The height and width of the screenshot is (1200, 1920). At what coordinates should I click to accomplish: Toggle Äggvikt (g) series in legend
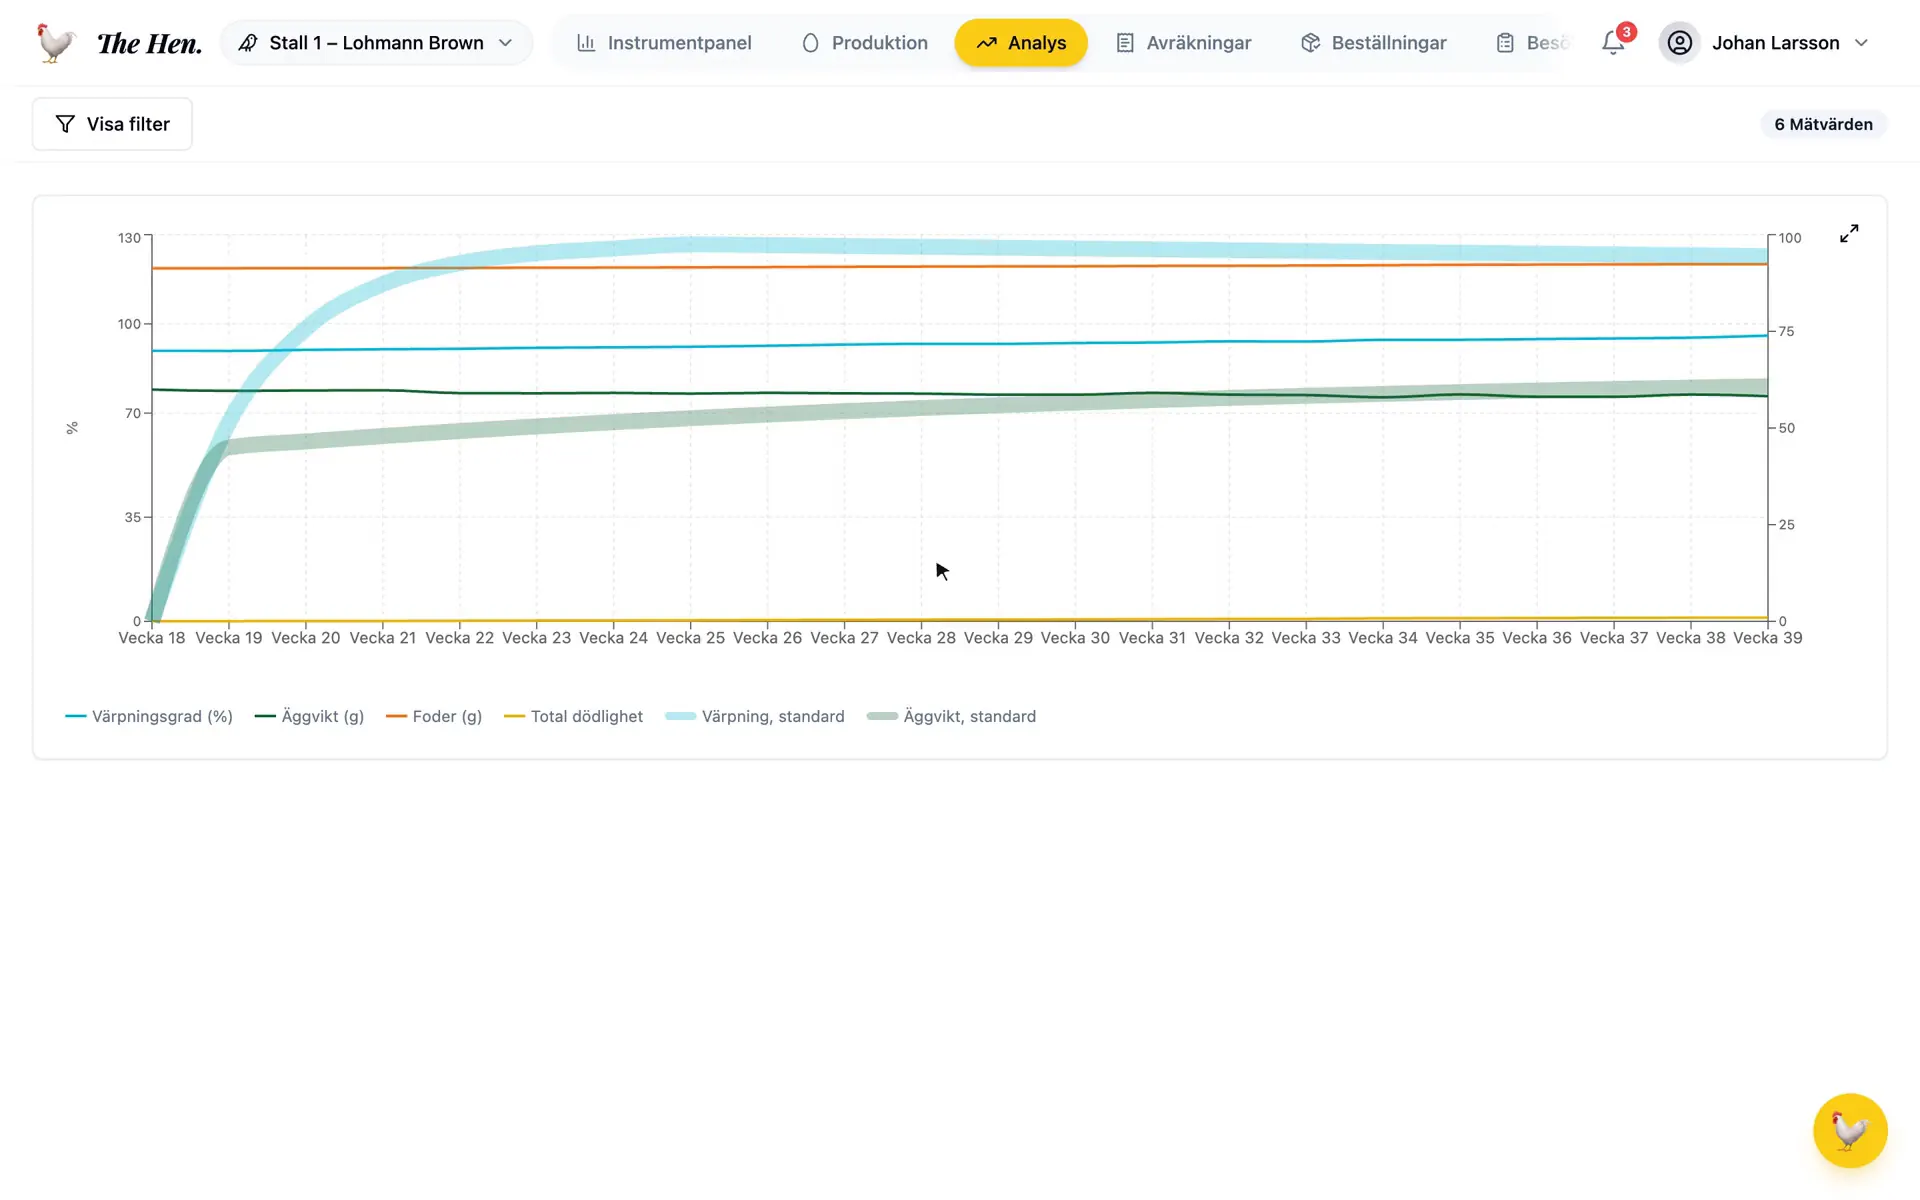[x=309, y=716]
